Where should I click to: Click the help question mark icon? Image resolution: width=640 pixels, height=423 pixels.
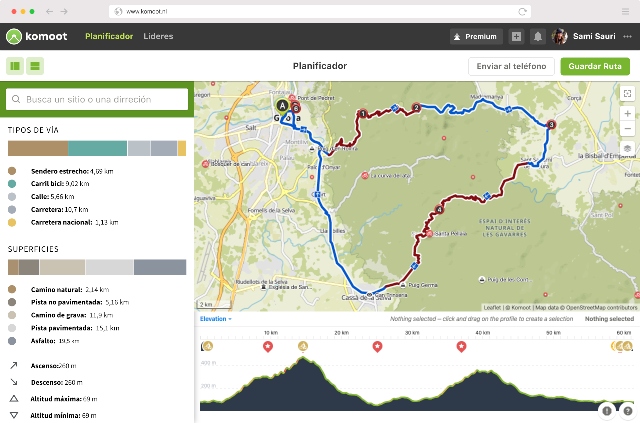(x=627, y=410)
